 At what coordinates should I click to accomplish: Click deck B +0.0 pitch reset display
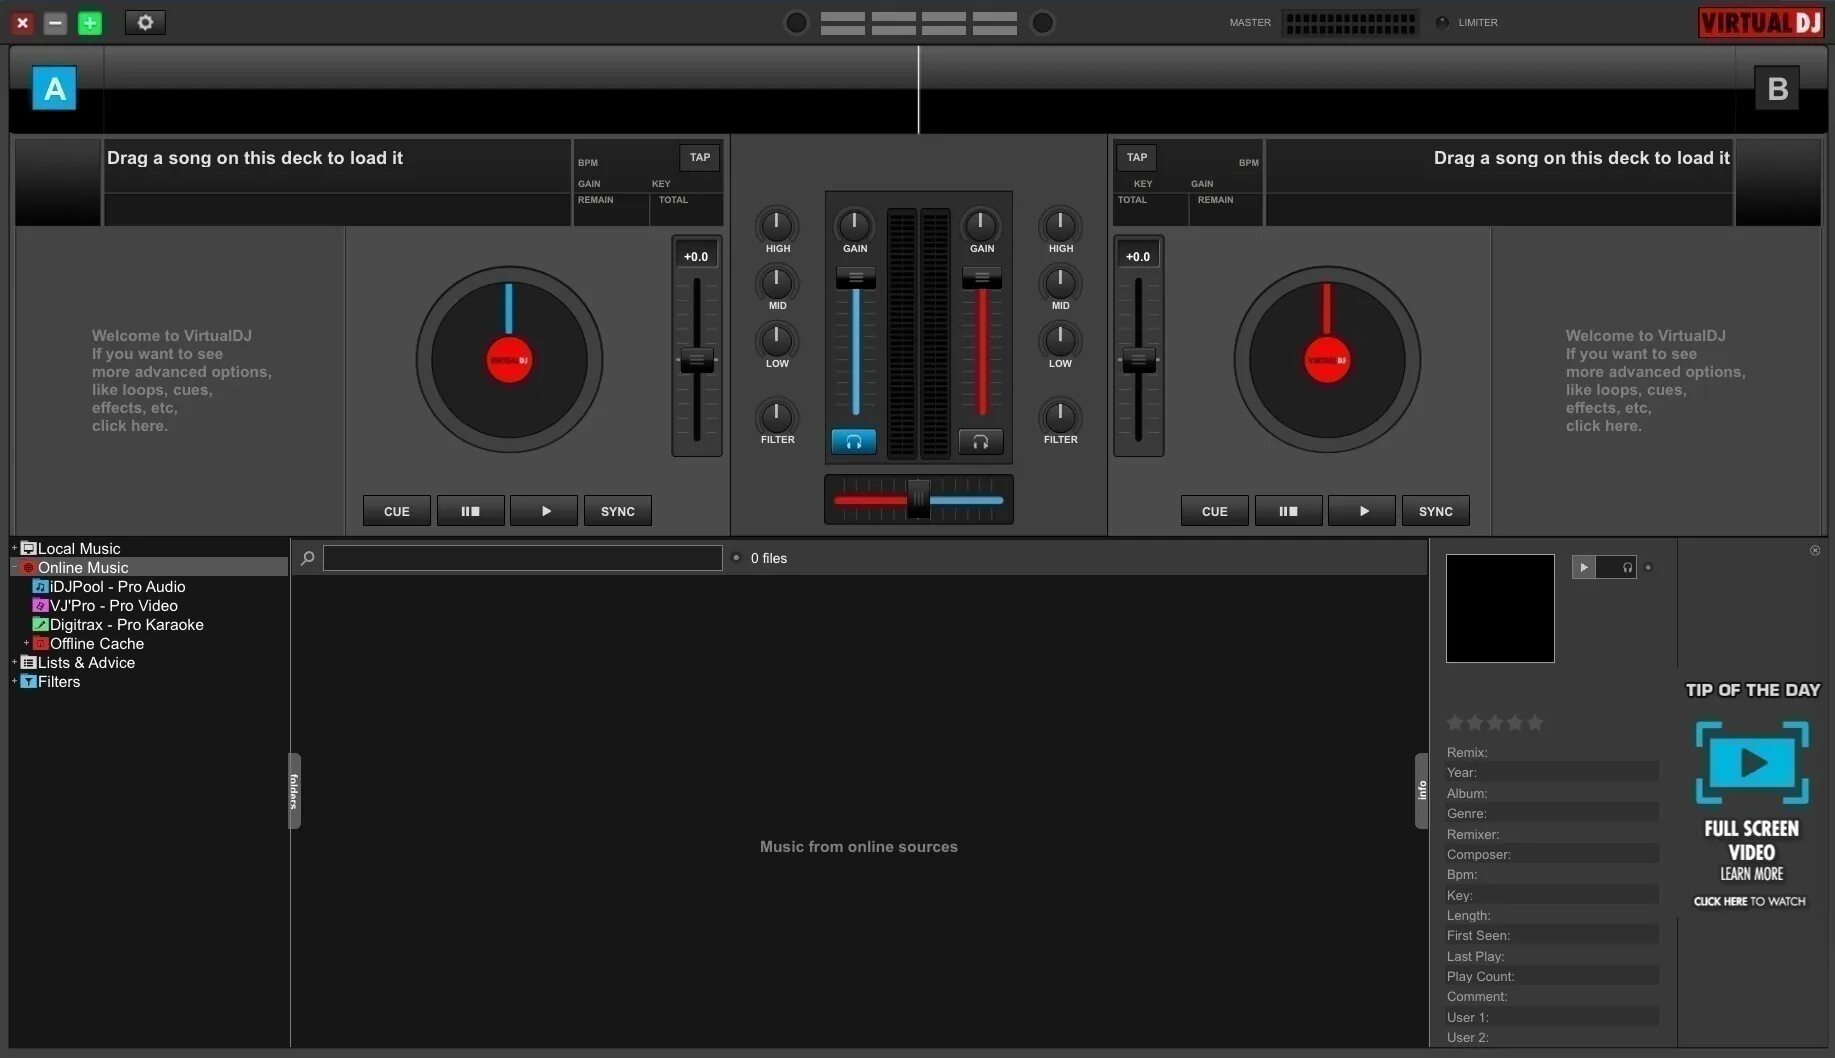point(1138,256)
